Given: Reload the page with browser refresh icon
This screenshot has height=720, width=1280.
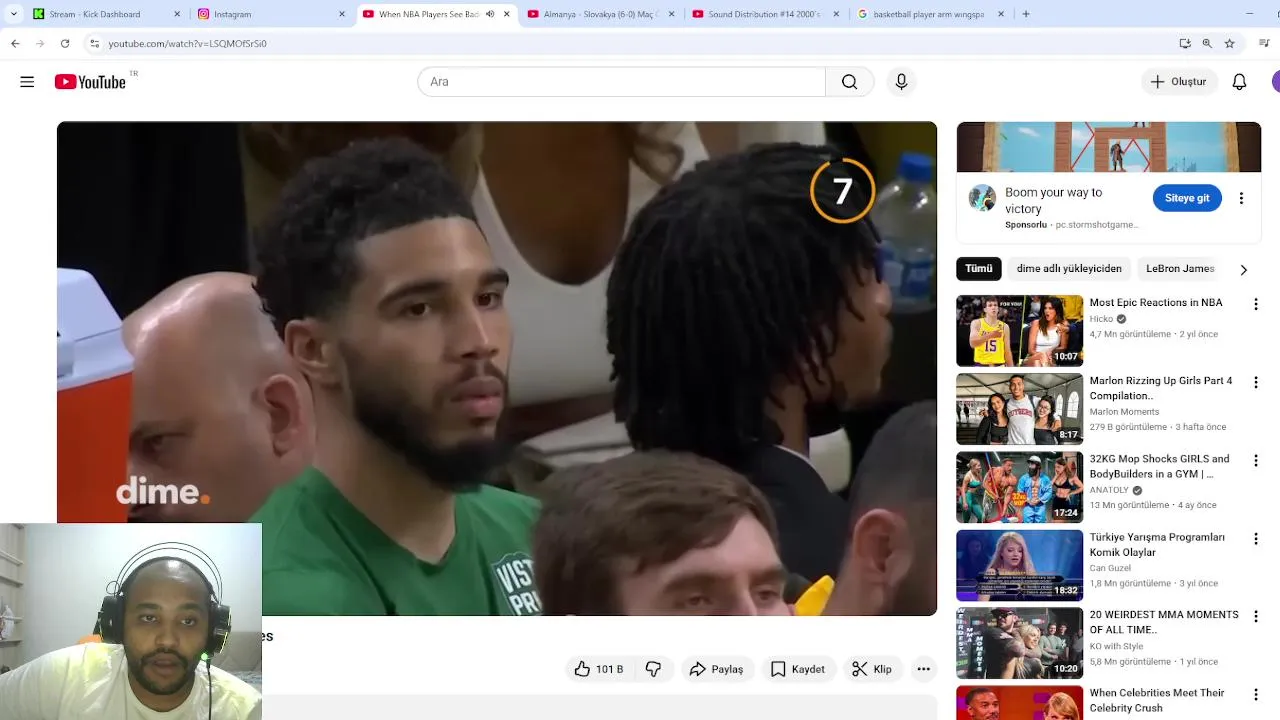Looking at the screenshot, I should click(x=65, y=43).
